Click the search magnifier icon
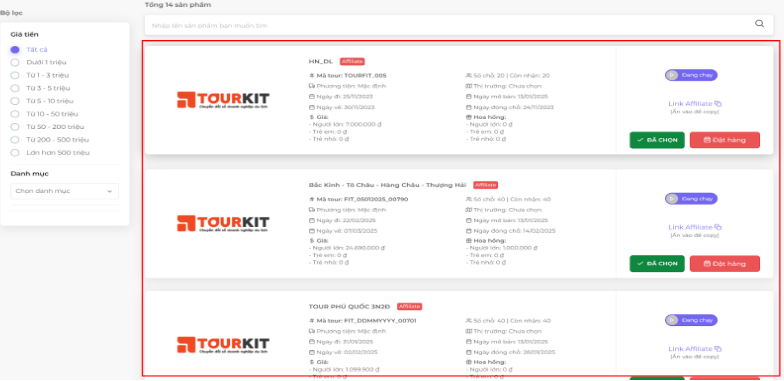 (759, 24)
